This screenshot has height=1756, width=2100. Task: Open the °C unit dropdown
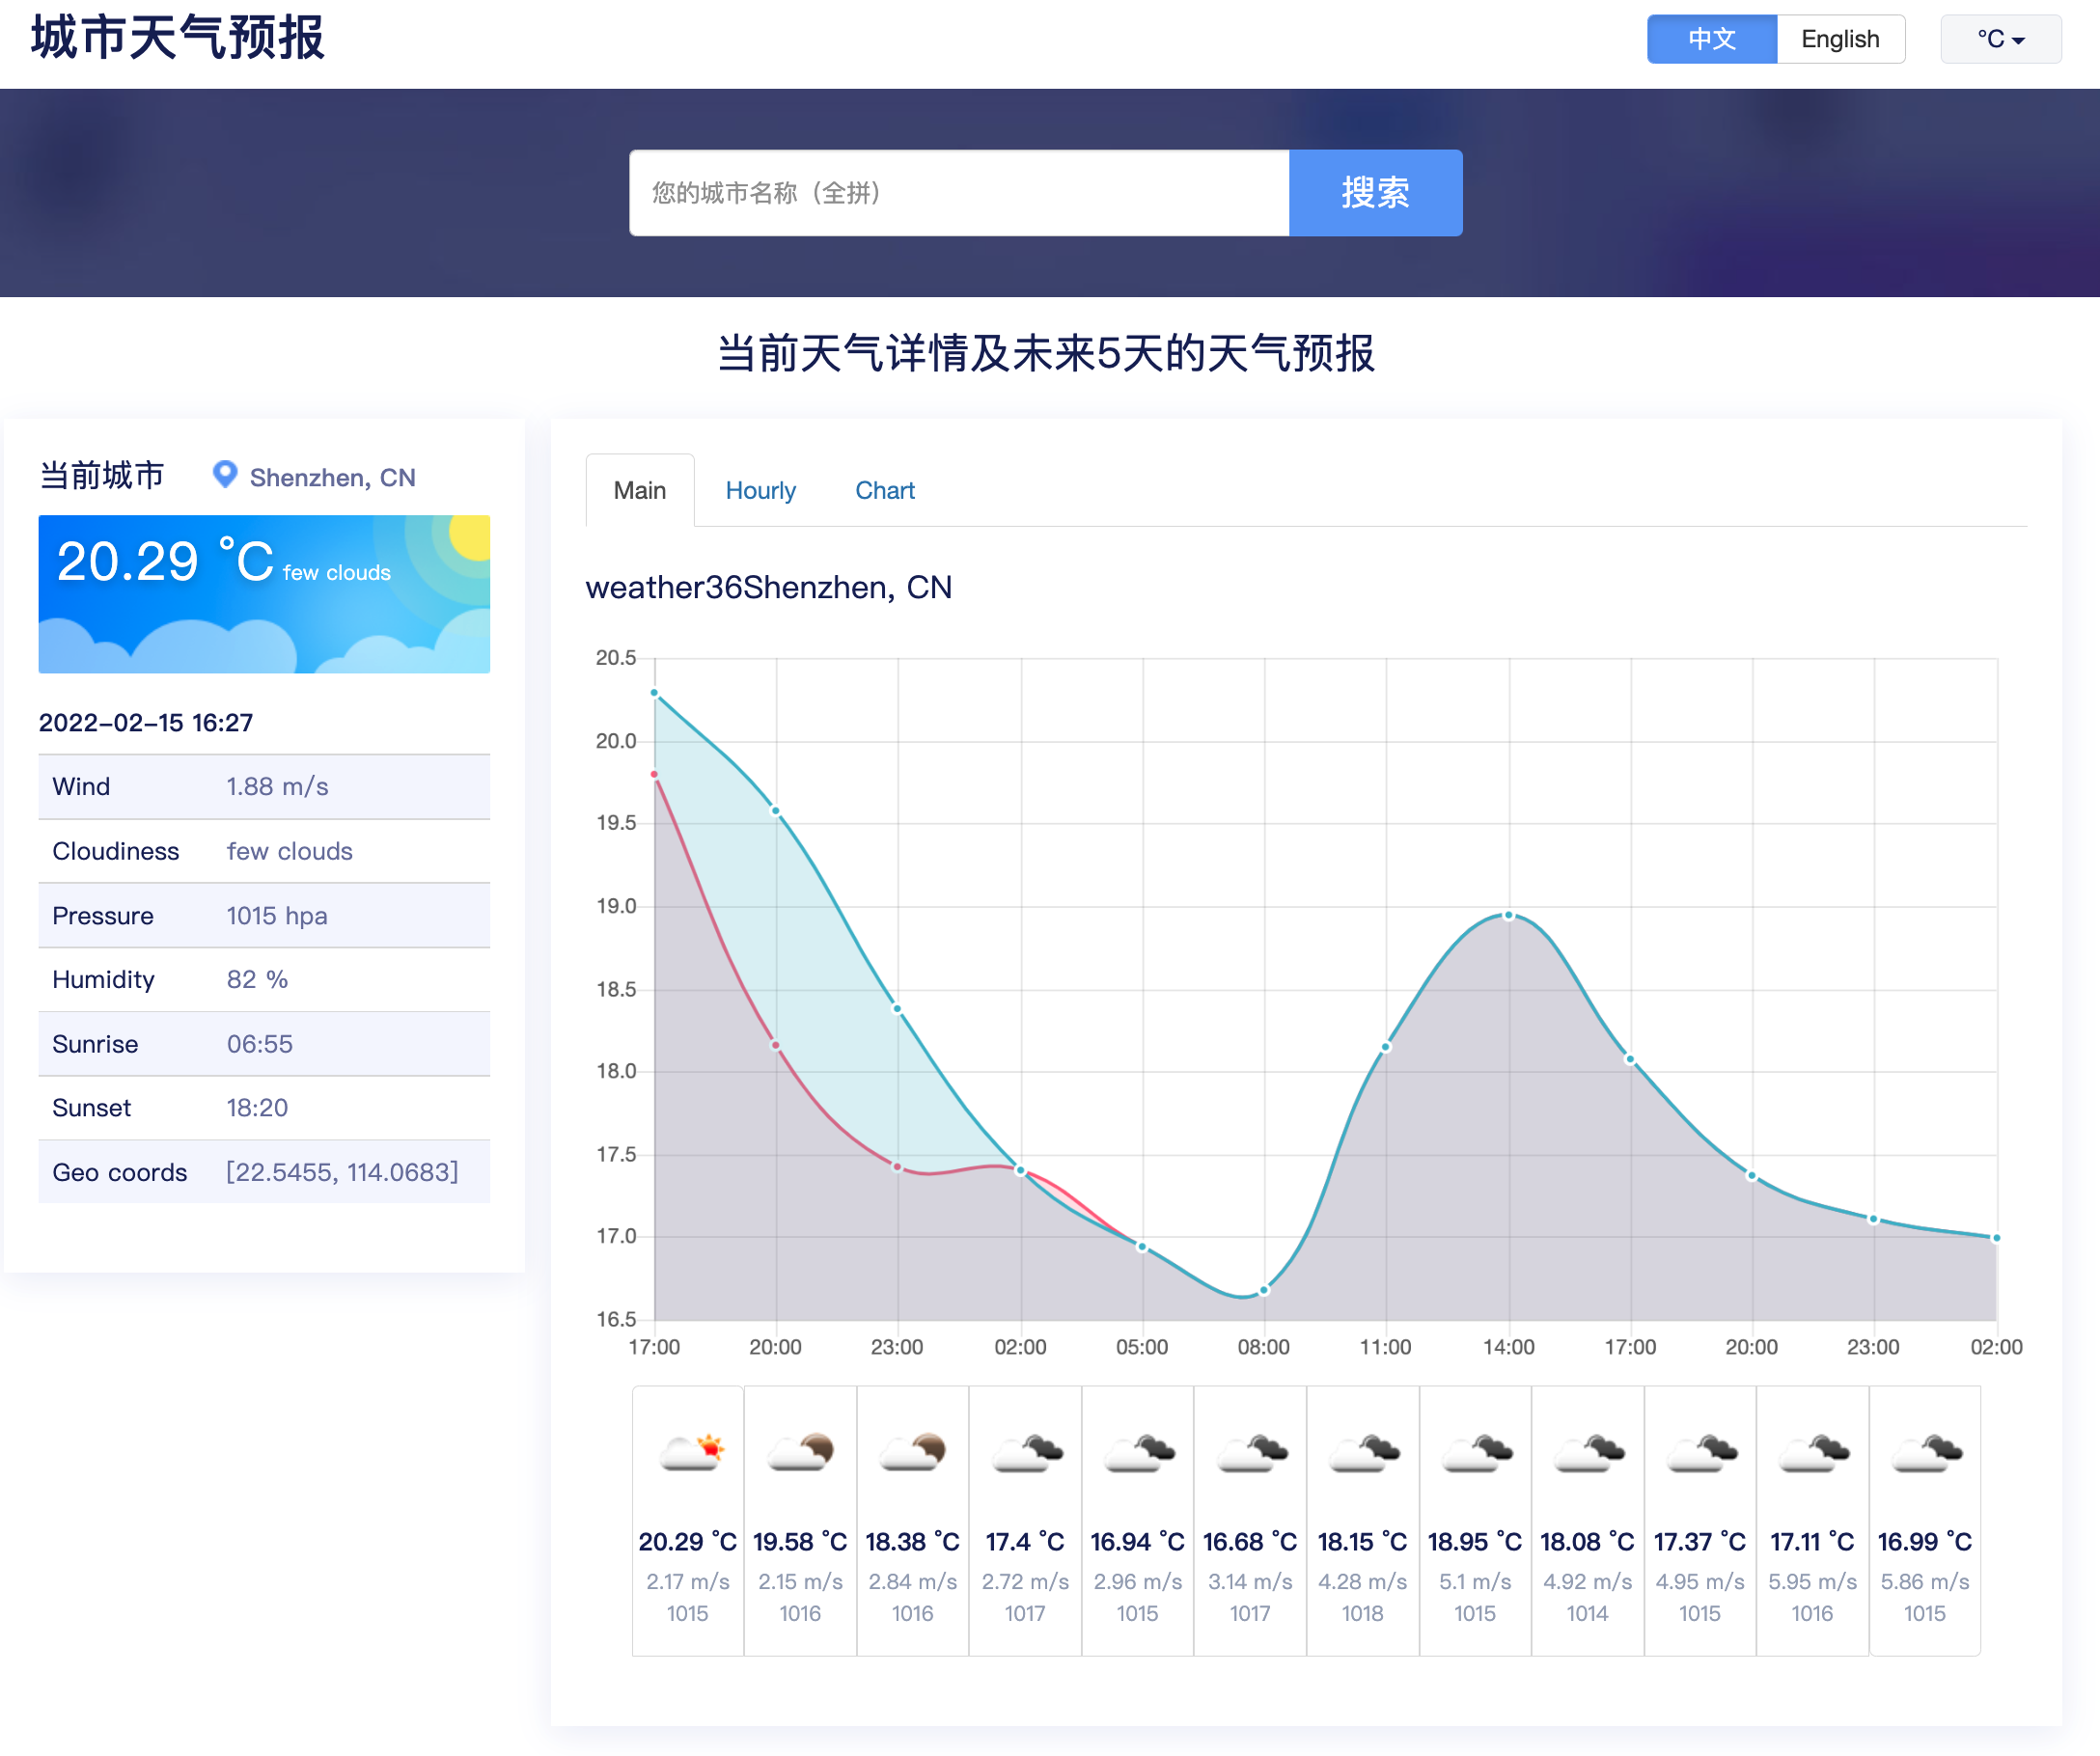point(2000,39)
